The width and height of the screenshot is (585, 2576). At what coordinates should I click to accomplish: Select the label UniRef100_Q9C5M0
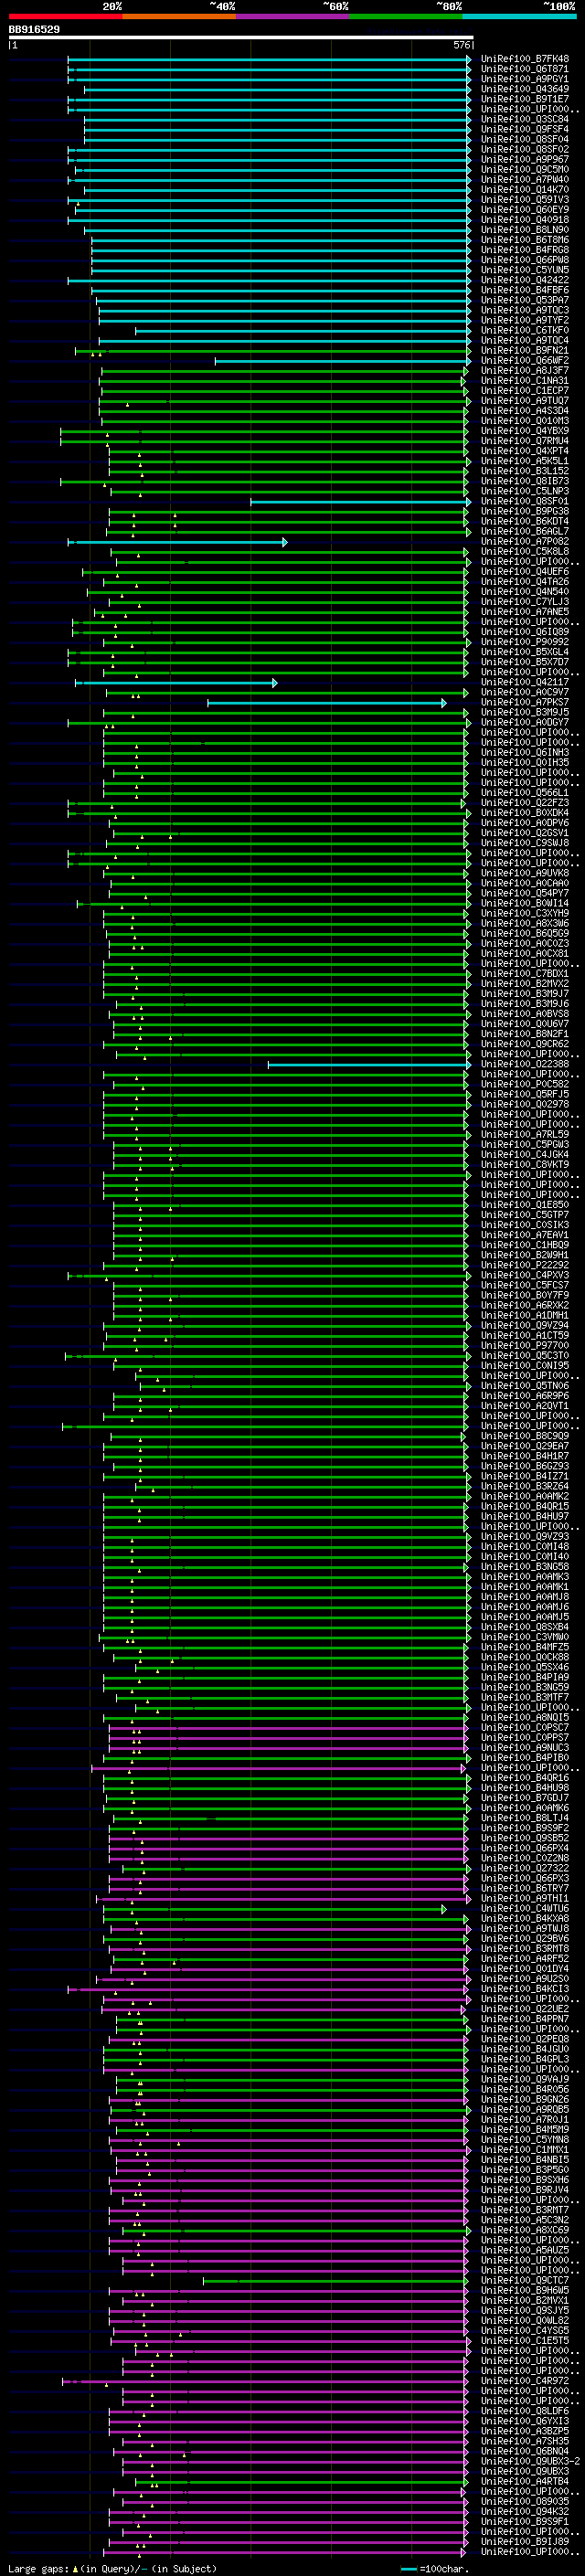coord(525,169)
